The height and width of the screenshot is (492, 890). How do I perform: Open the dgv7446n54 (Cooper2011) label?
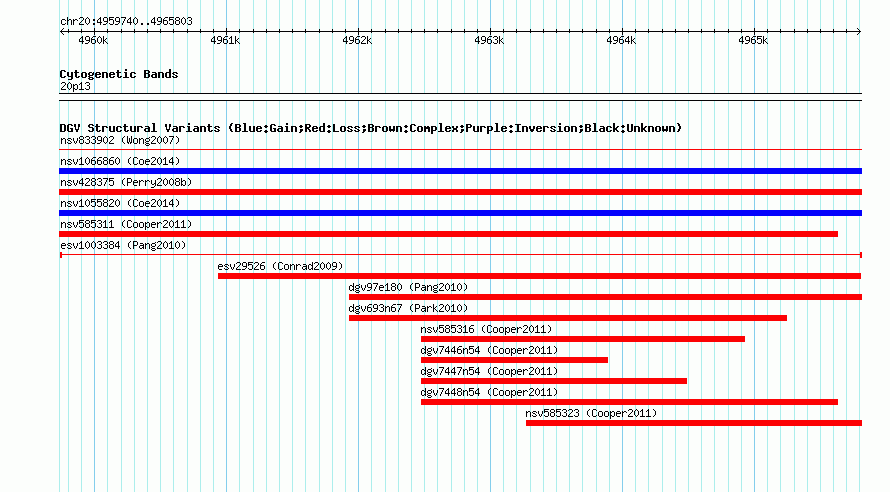pyautogui.click(x=489, y=350)
